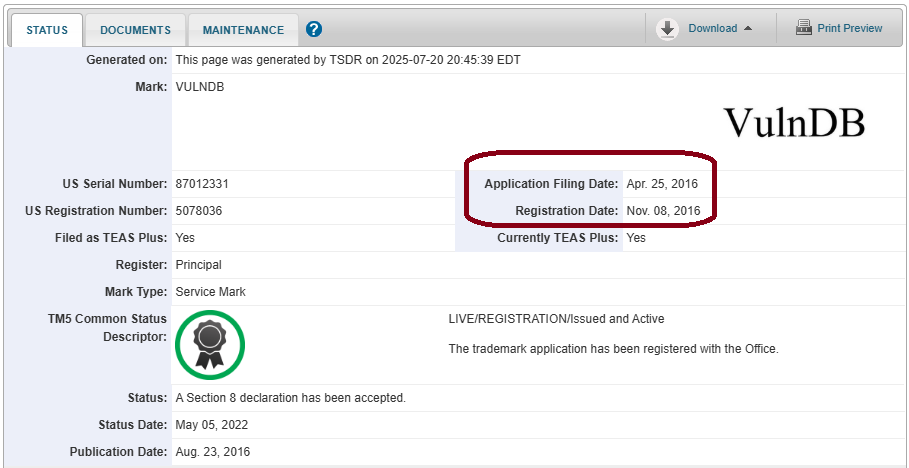Click the Section 8 declaration status text
Viewport: 909px width, 468px height.
pos(290,398)
